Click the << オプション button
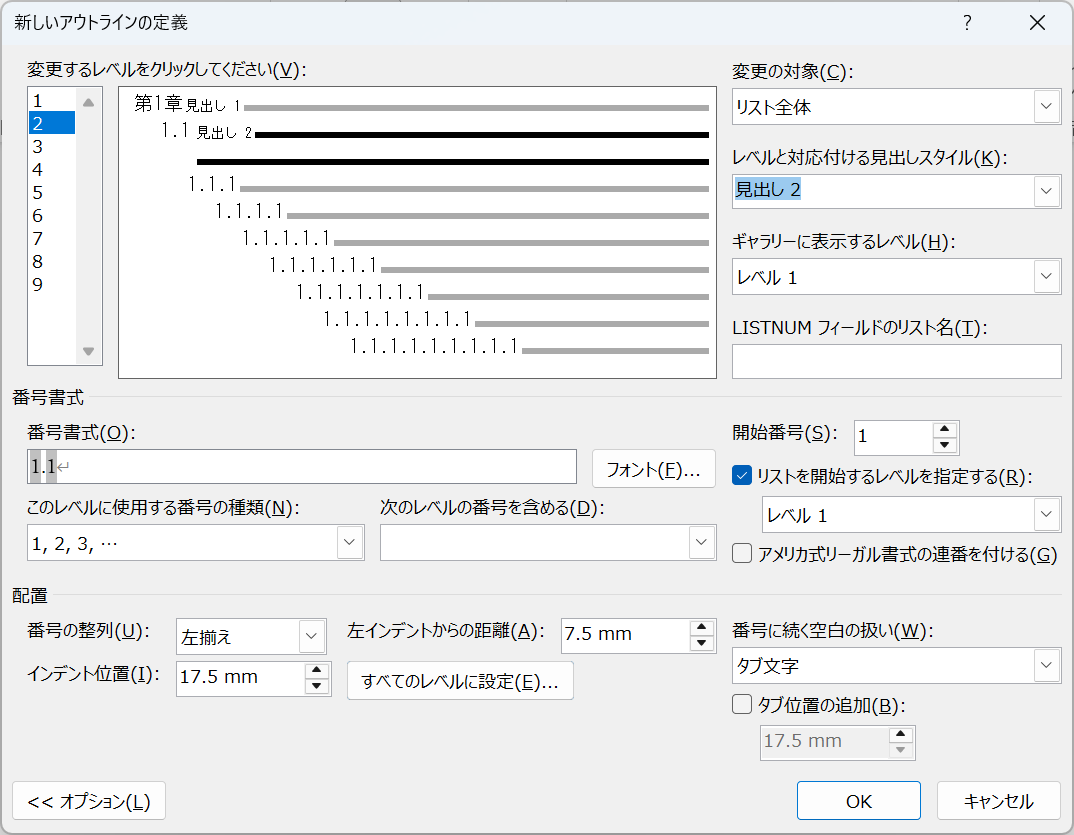1074x835 pixels. coord(88,800)
